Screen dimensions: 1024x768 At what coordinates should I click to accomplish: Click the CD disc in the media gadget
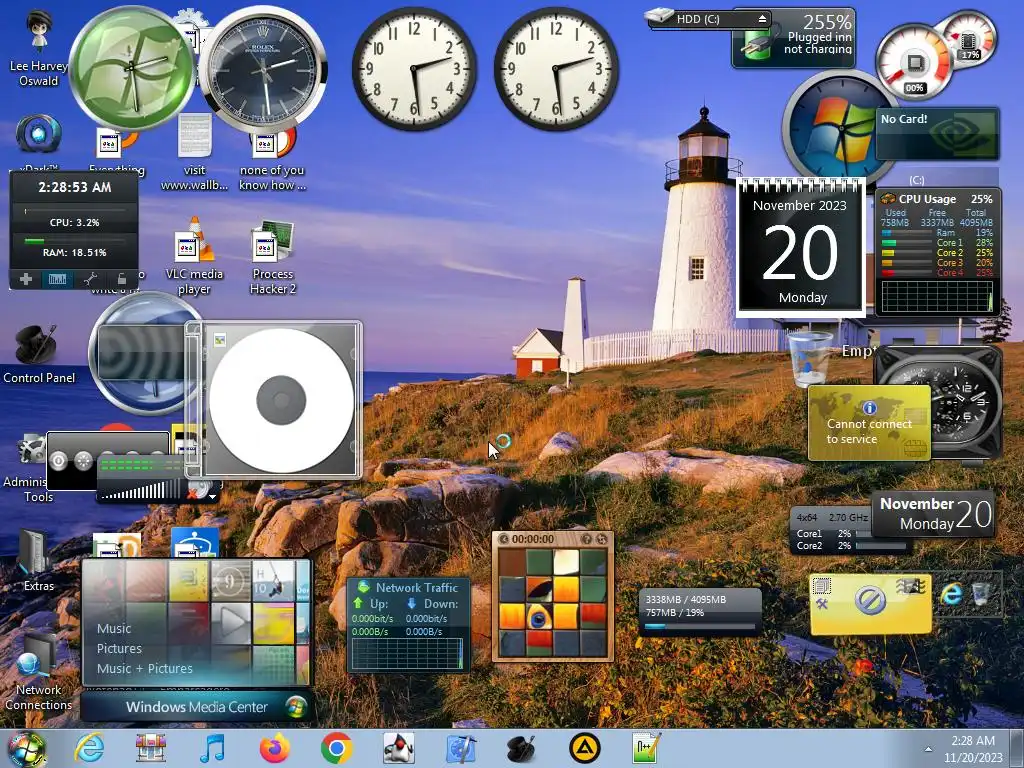(x=281, y=400)
